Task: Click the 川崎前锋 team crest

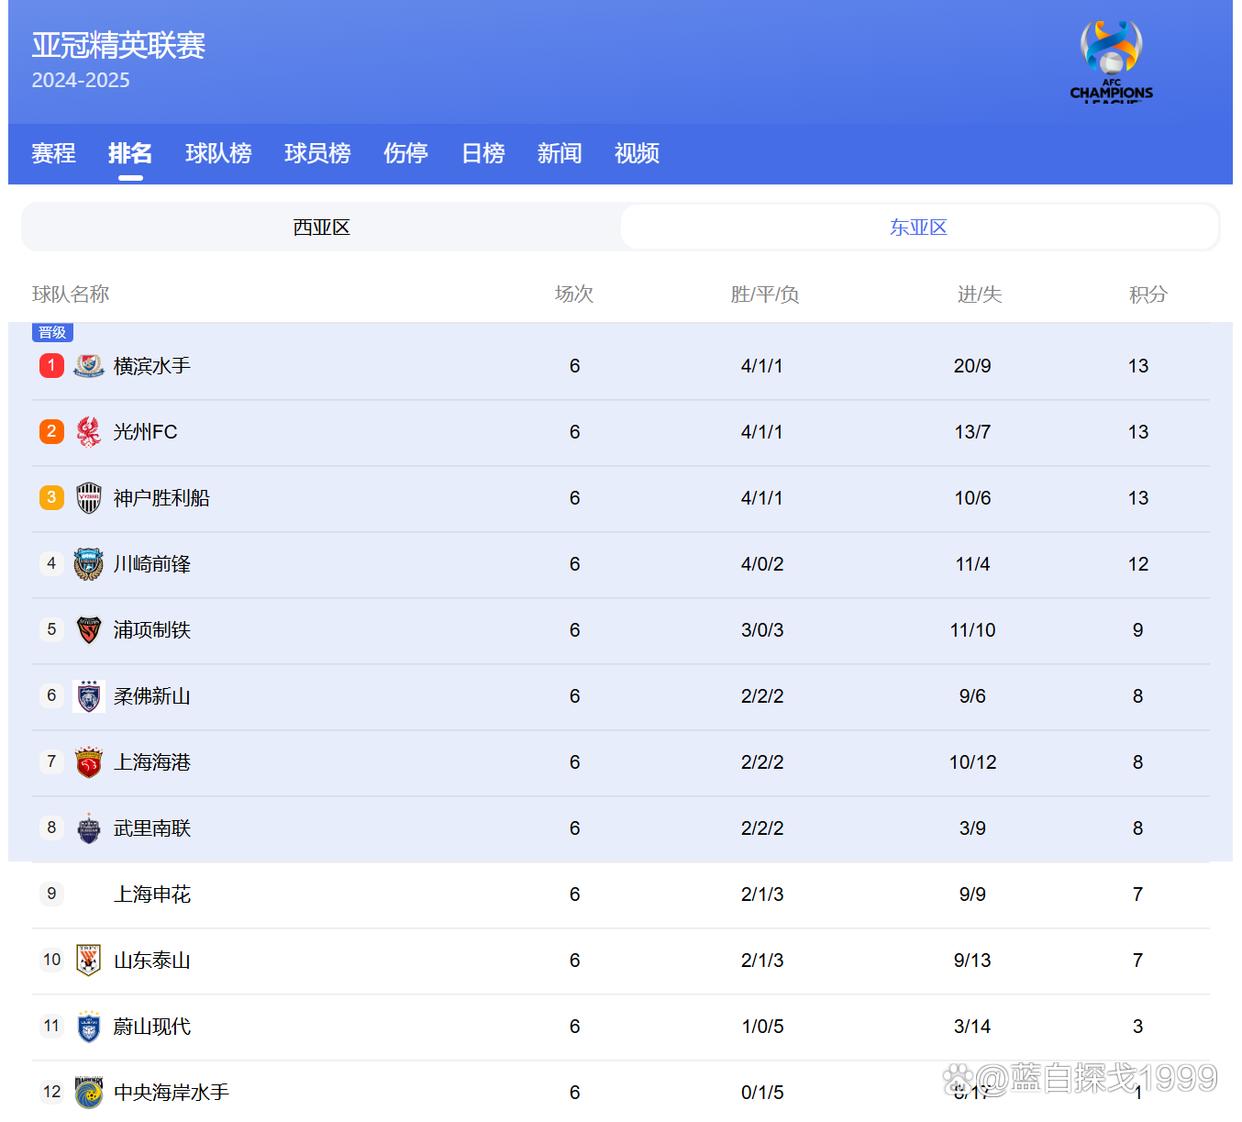Action: point(89,564)
